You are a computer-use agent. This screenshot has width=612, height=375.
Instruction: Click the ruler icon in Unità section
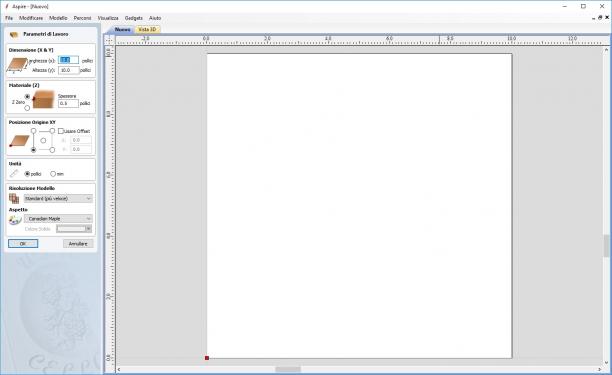pos(14,173)
